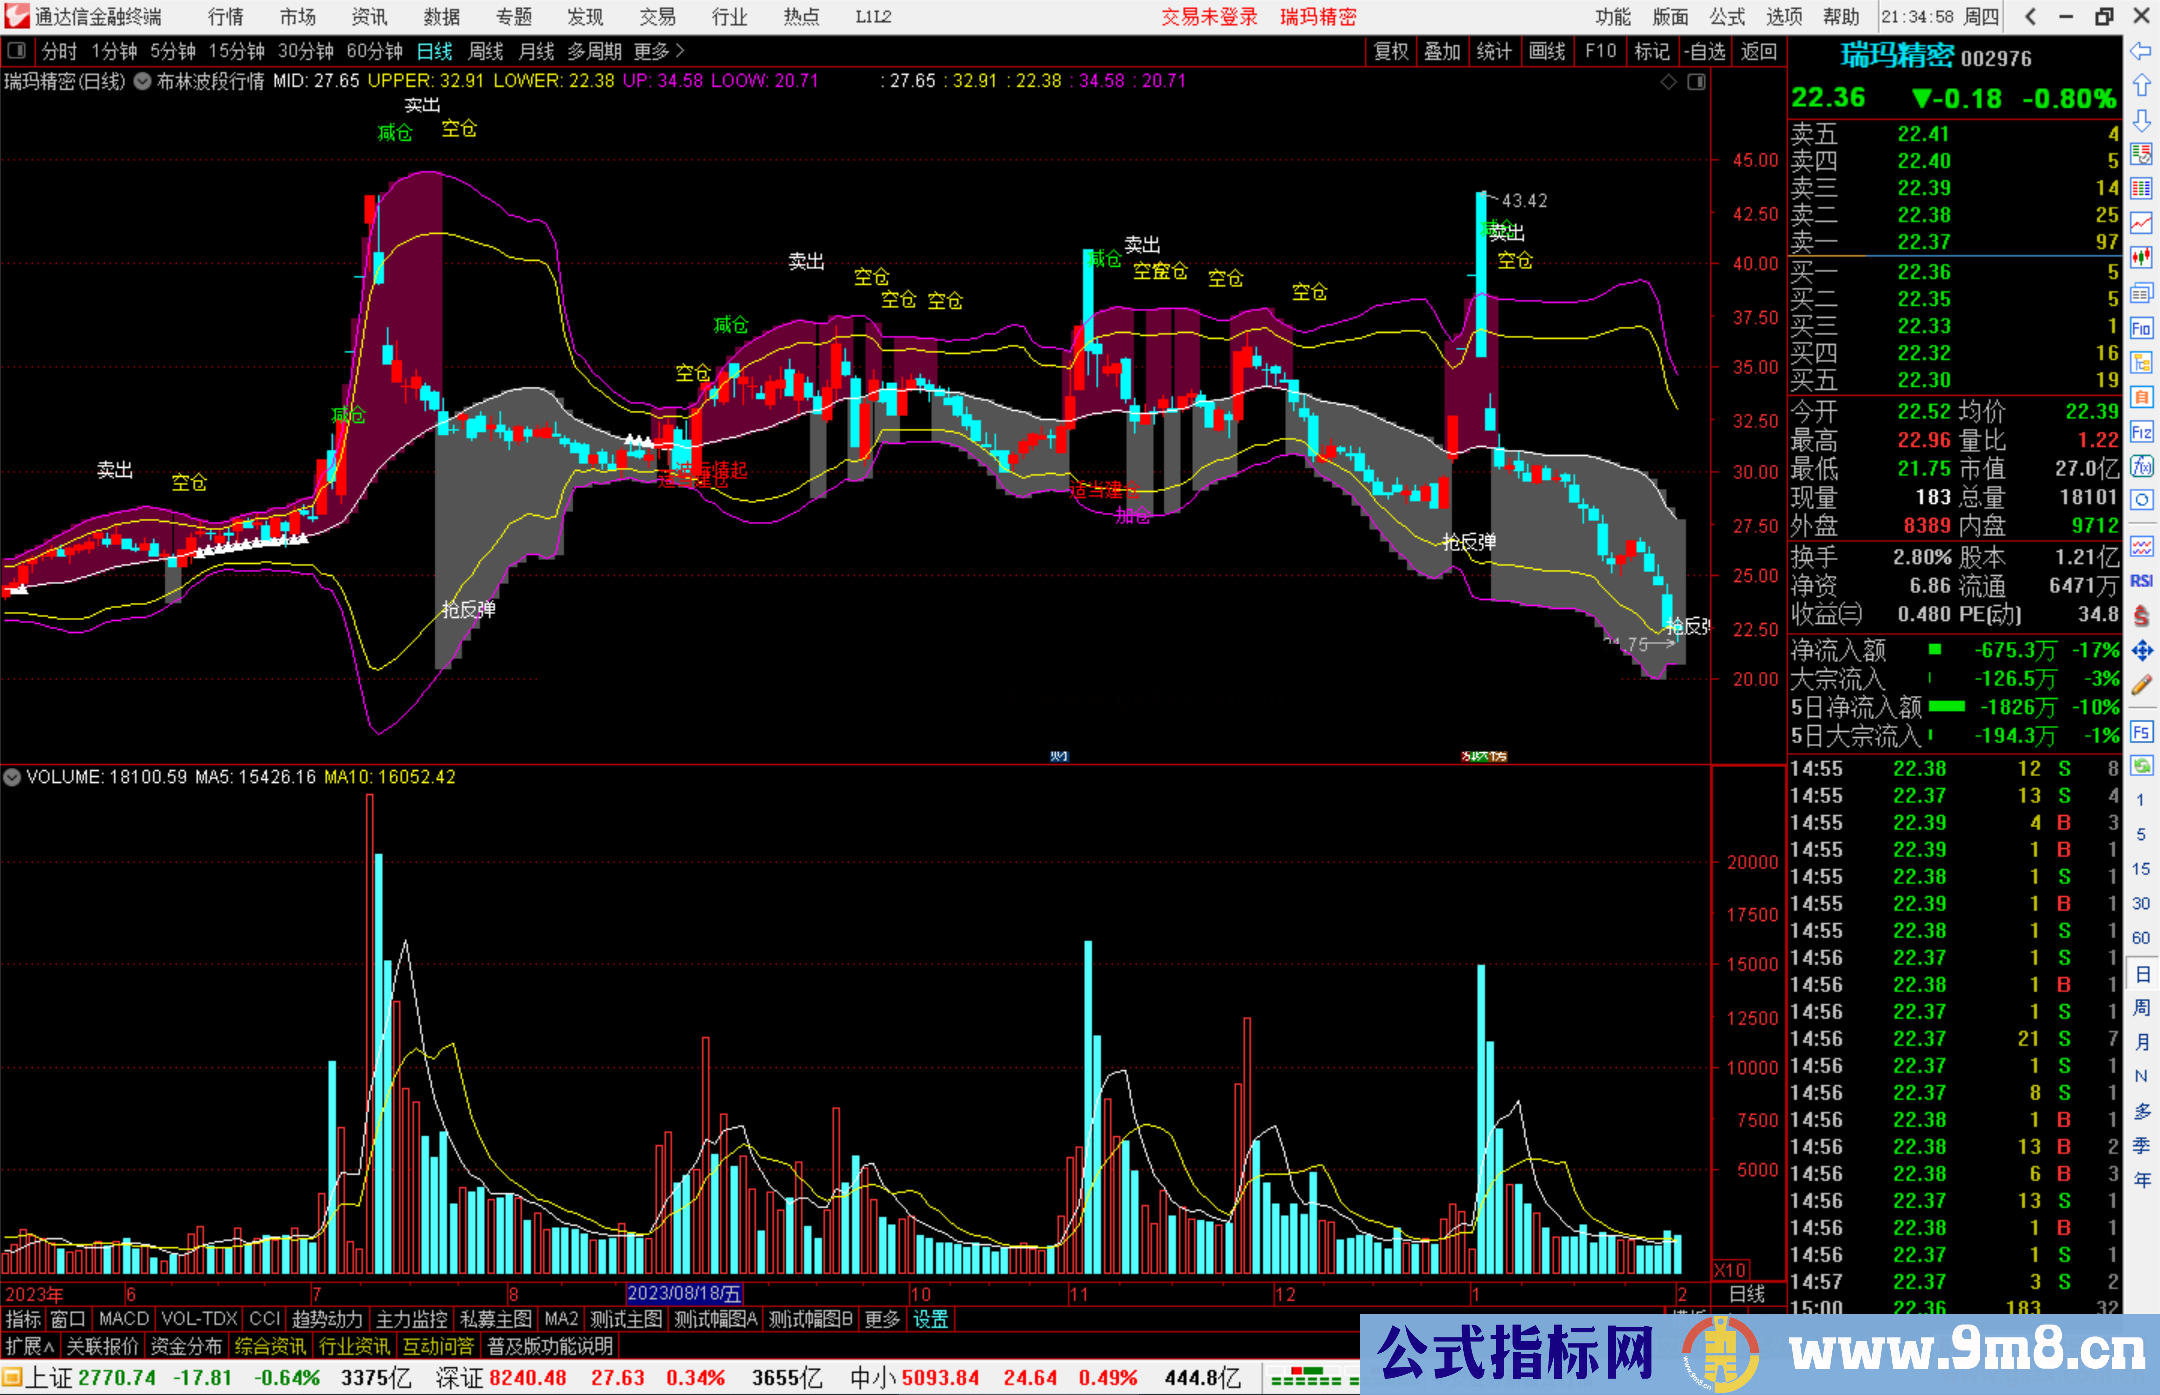This screenshot has height=1395, width=2160.
Task: Switch to the MACD indicator tab
Action: 123,1319
